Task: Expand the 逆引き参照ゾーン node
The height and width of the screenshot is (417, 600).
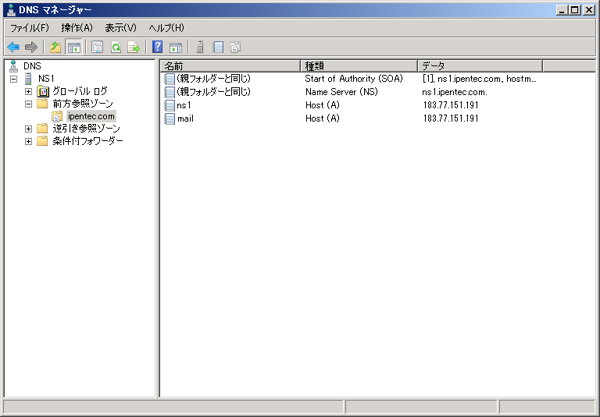Action: 28,129
